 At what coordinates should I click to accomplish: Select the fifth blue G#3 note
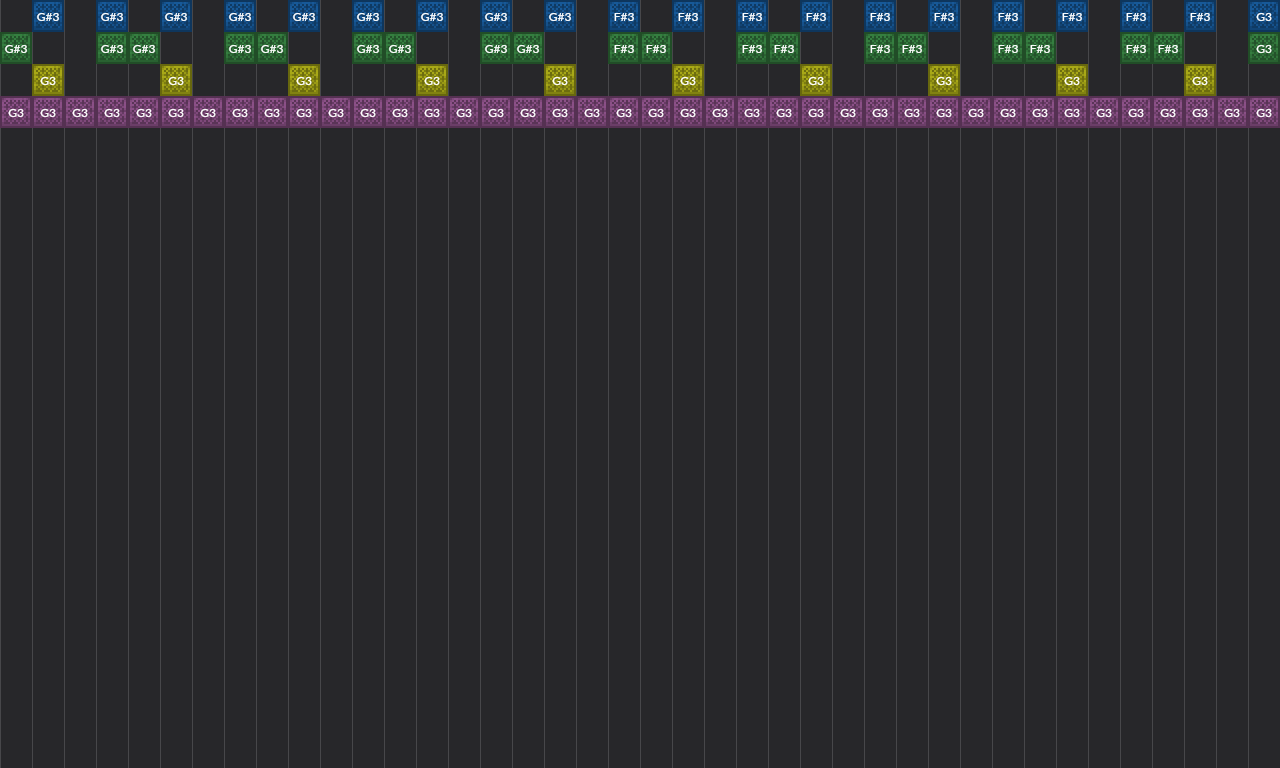click(x=303, y=16)
